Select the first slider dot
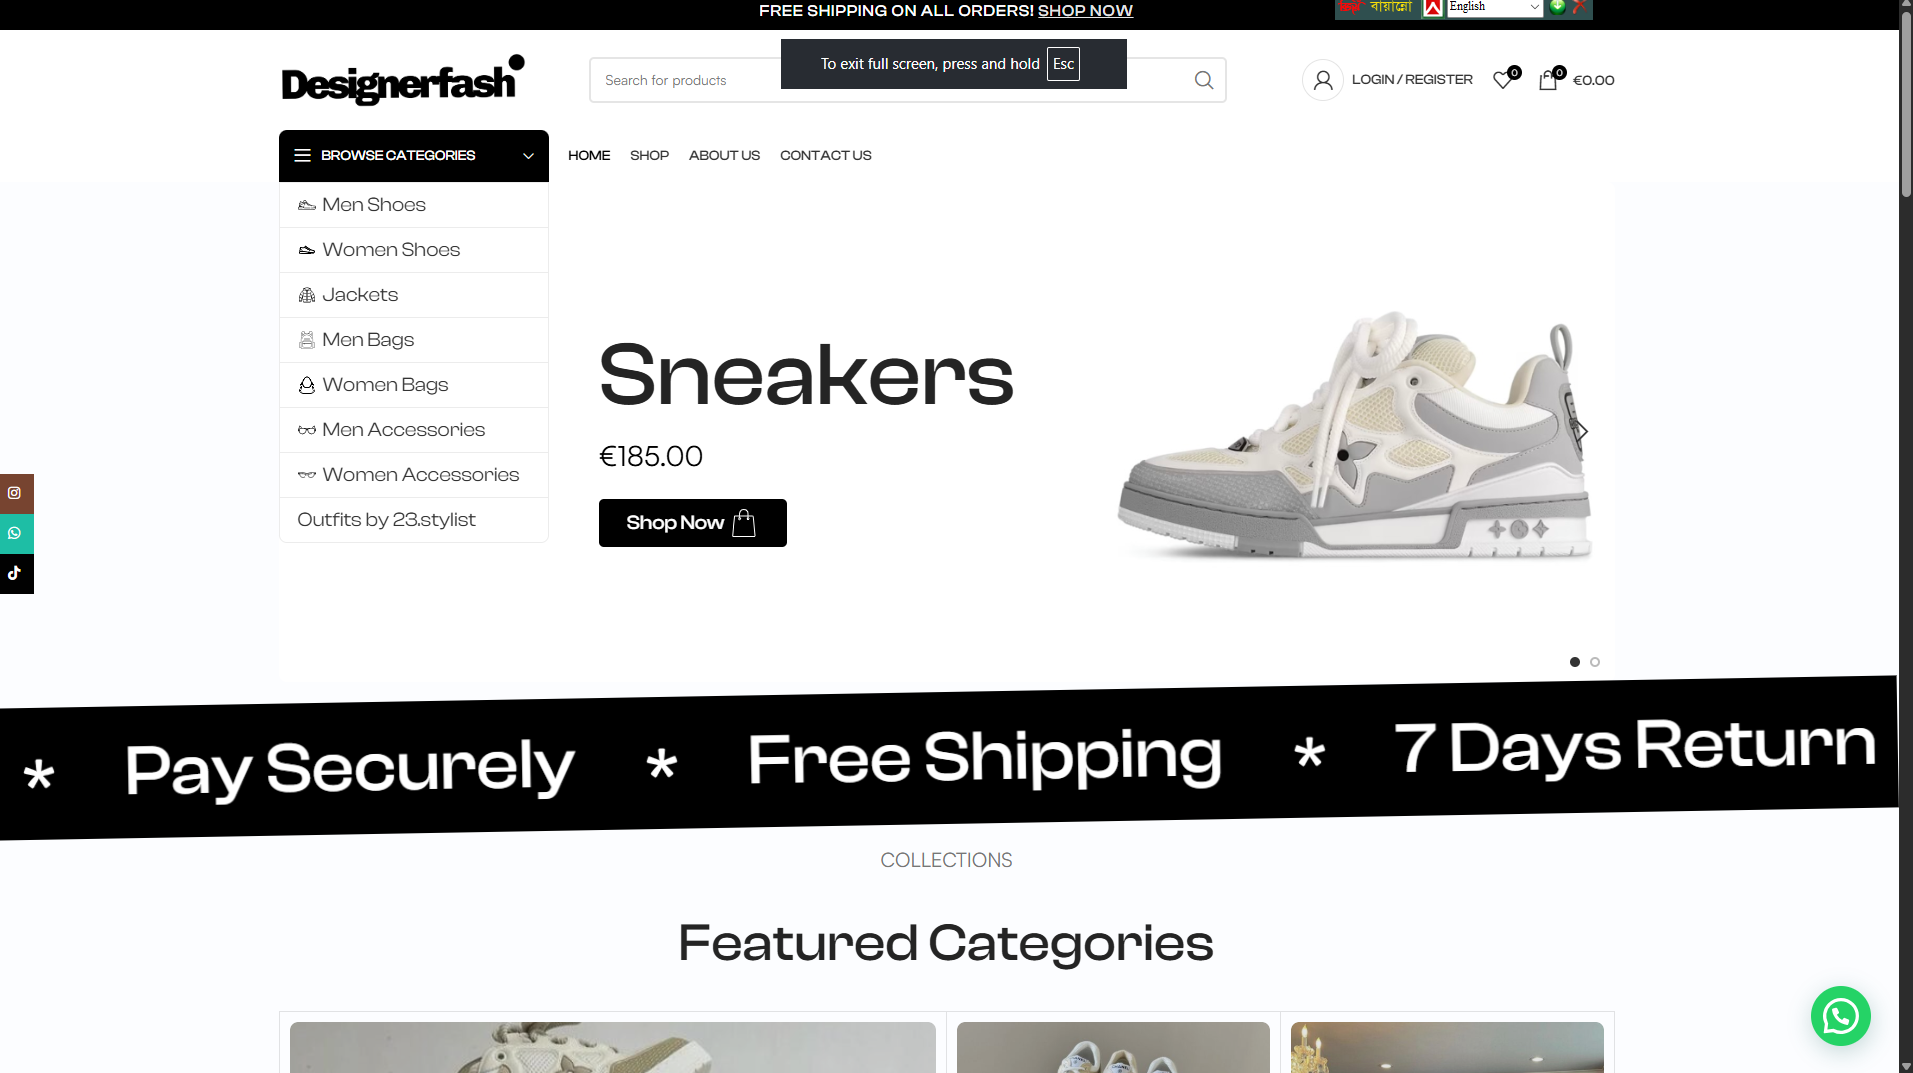Viewport: 1913px width, 1073px height. tap(1575, 662)
